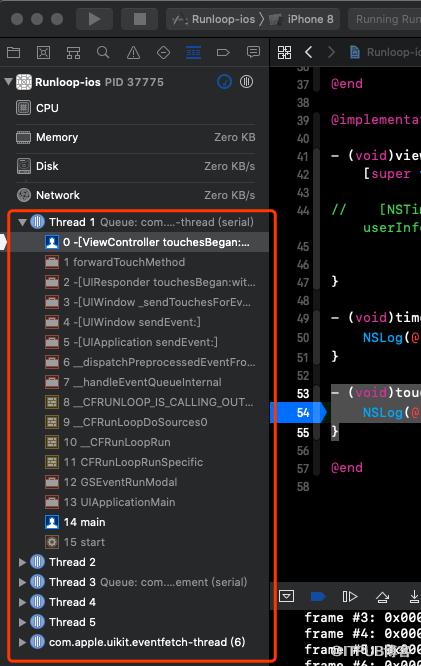This screenshot has height=666, width=421.
Task: Open the CPU gauge
Action: coord(135,108)
